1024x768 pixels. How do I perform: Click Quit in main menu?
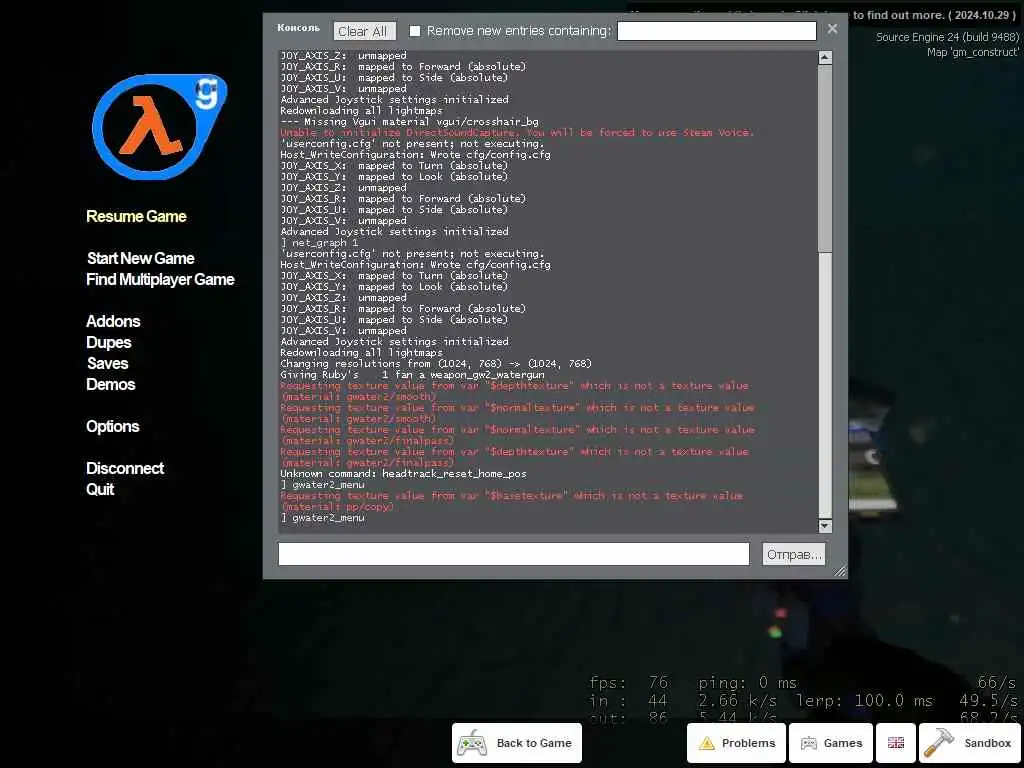(x=100, y=489)
